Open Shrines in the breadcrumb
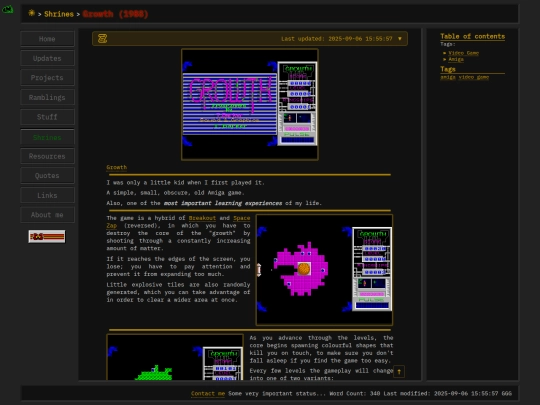Screen dimensions: 540x405 (59, 14)
